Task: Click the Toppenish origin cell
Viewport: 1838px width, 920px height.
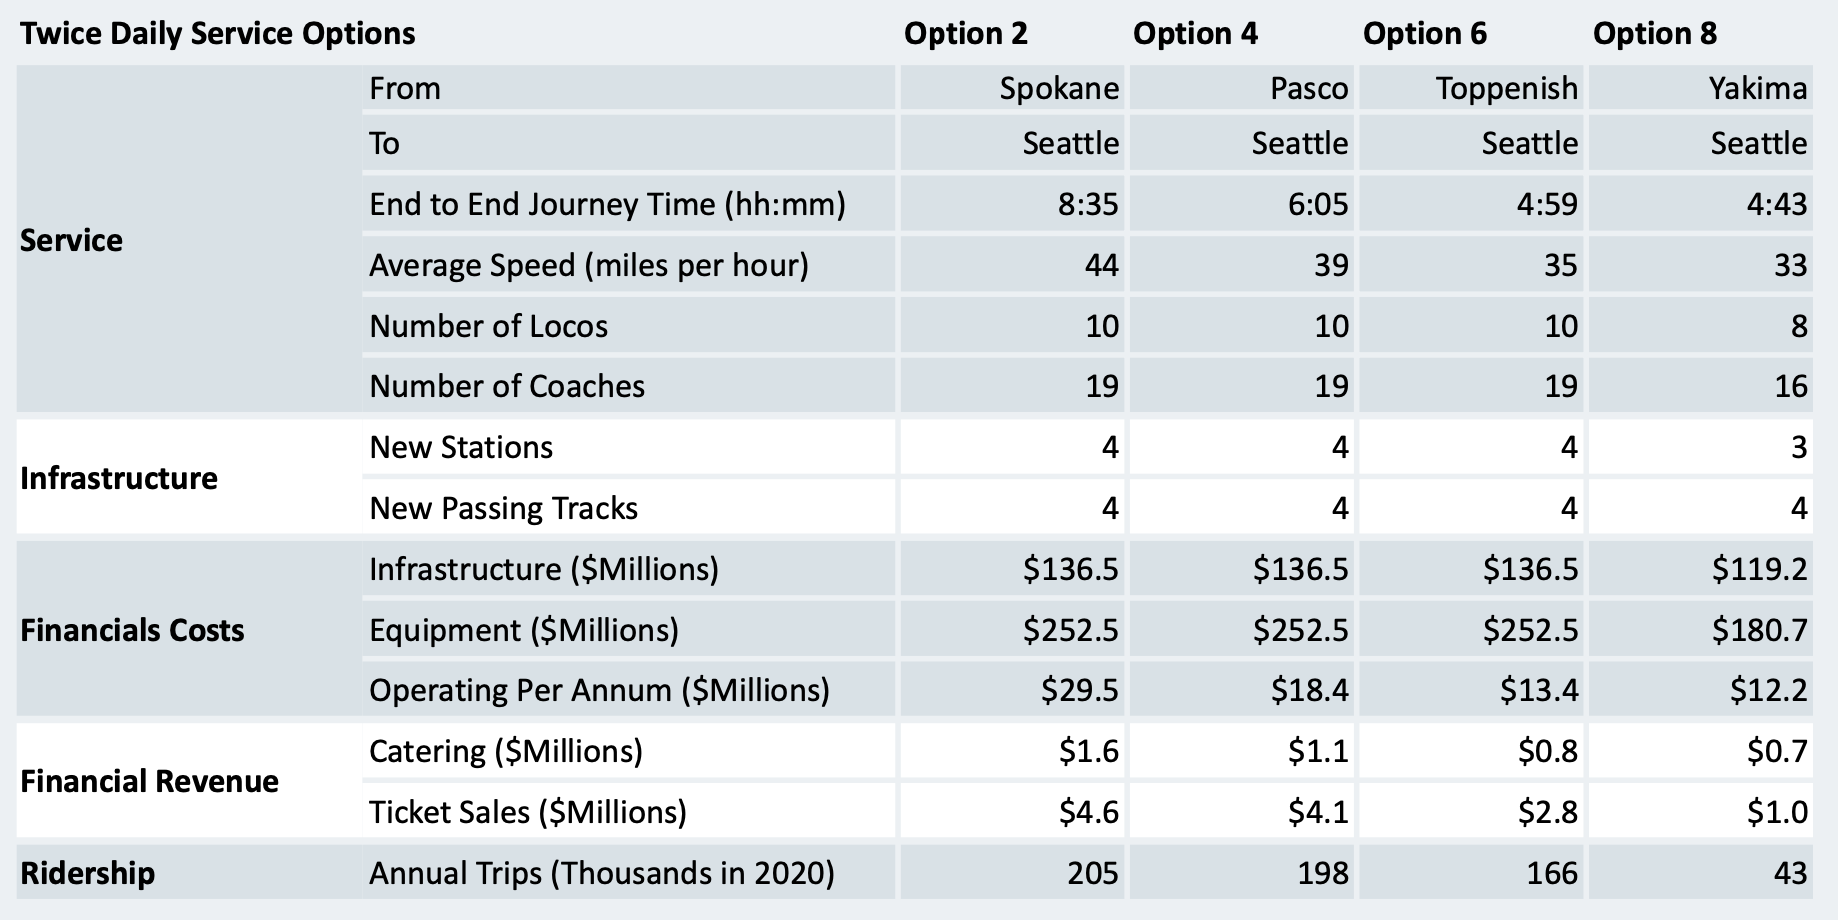Action: [1506, 89]
